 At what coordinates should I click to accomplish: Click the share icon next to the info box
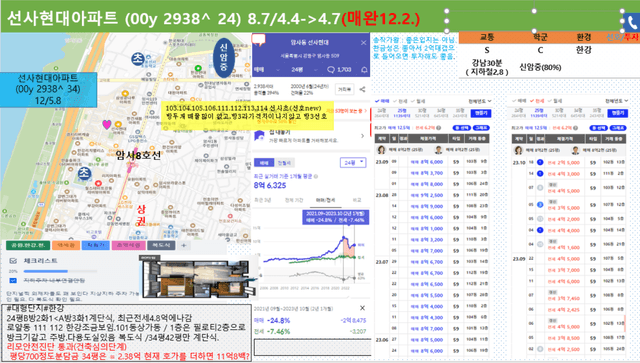(x=362, y=89)
